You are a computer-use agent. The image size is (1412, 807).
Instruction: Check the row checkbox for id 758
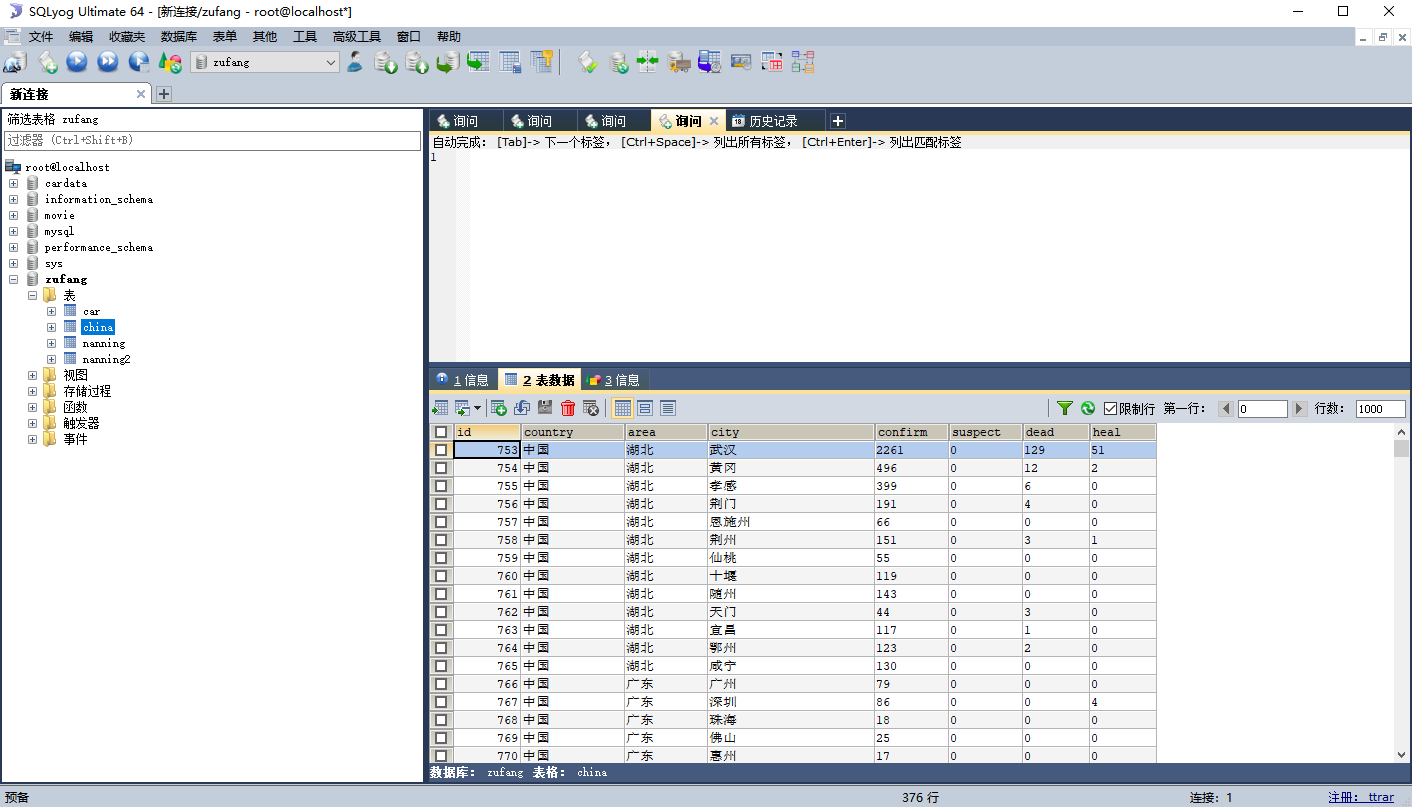coord(441,540)
